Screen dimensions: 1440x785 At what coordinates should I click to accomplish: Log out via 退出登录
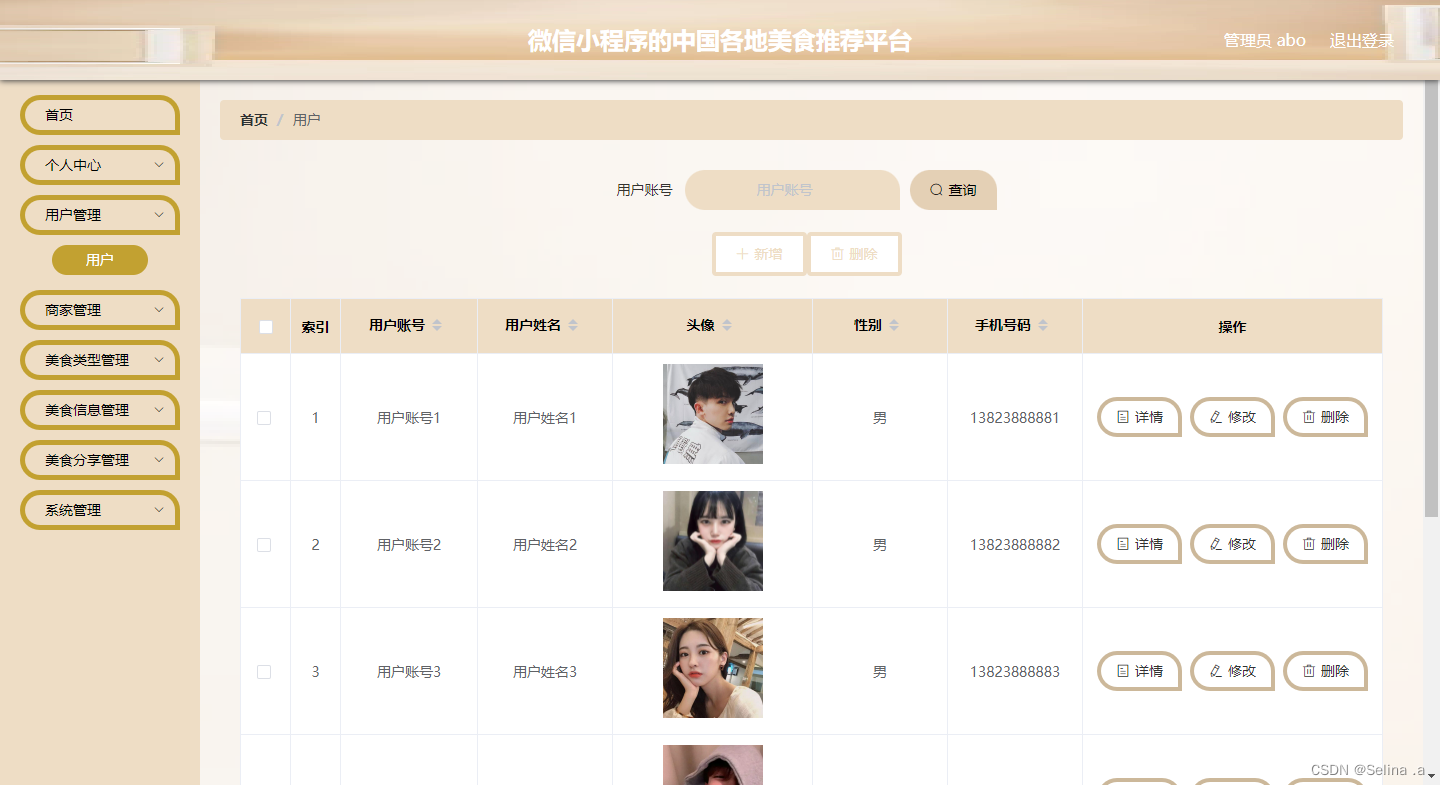tap(1361, 41)
